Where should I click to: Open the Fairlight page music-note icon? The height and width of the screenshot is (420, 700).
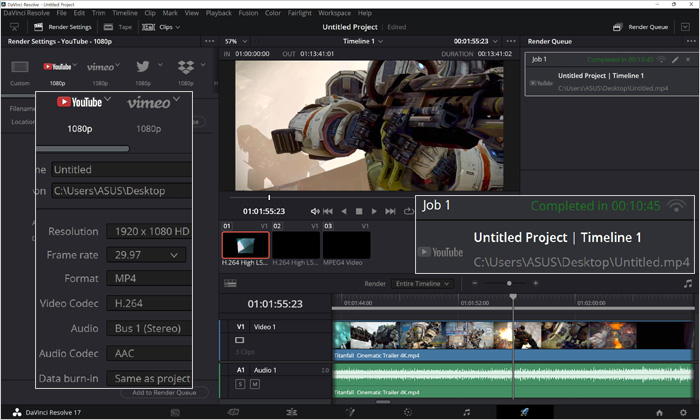point(467,412)
